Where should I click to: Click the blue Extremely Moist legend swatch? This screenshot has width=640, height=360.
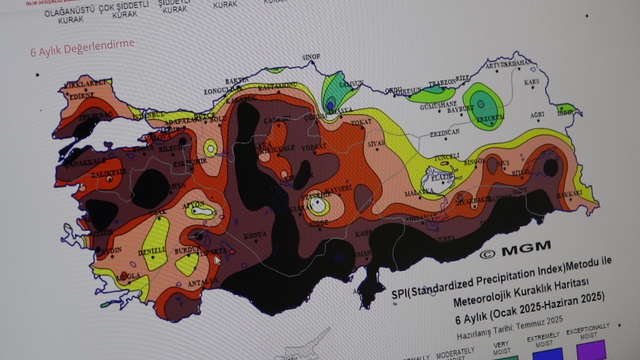(548, 354)
